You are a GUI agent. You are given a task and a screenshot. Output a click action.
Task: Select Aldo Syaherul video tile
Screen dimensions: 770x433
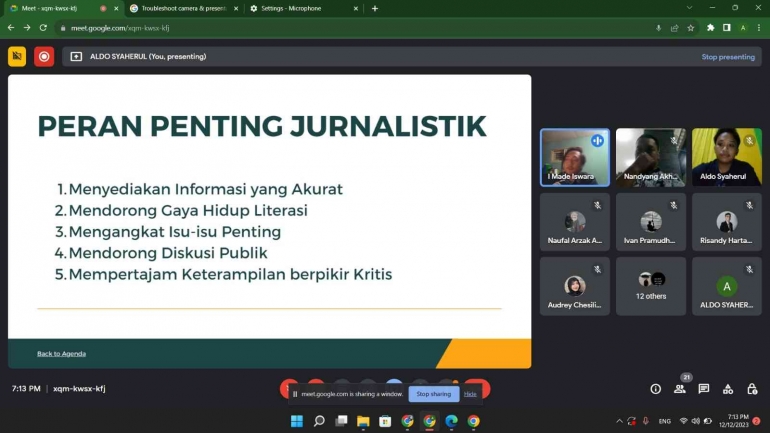[x=727, y=157]
